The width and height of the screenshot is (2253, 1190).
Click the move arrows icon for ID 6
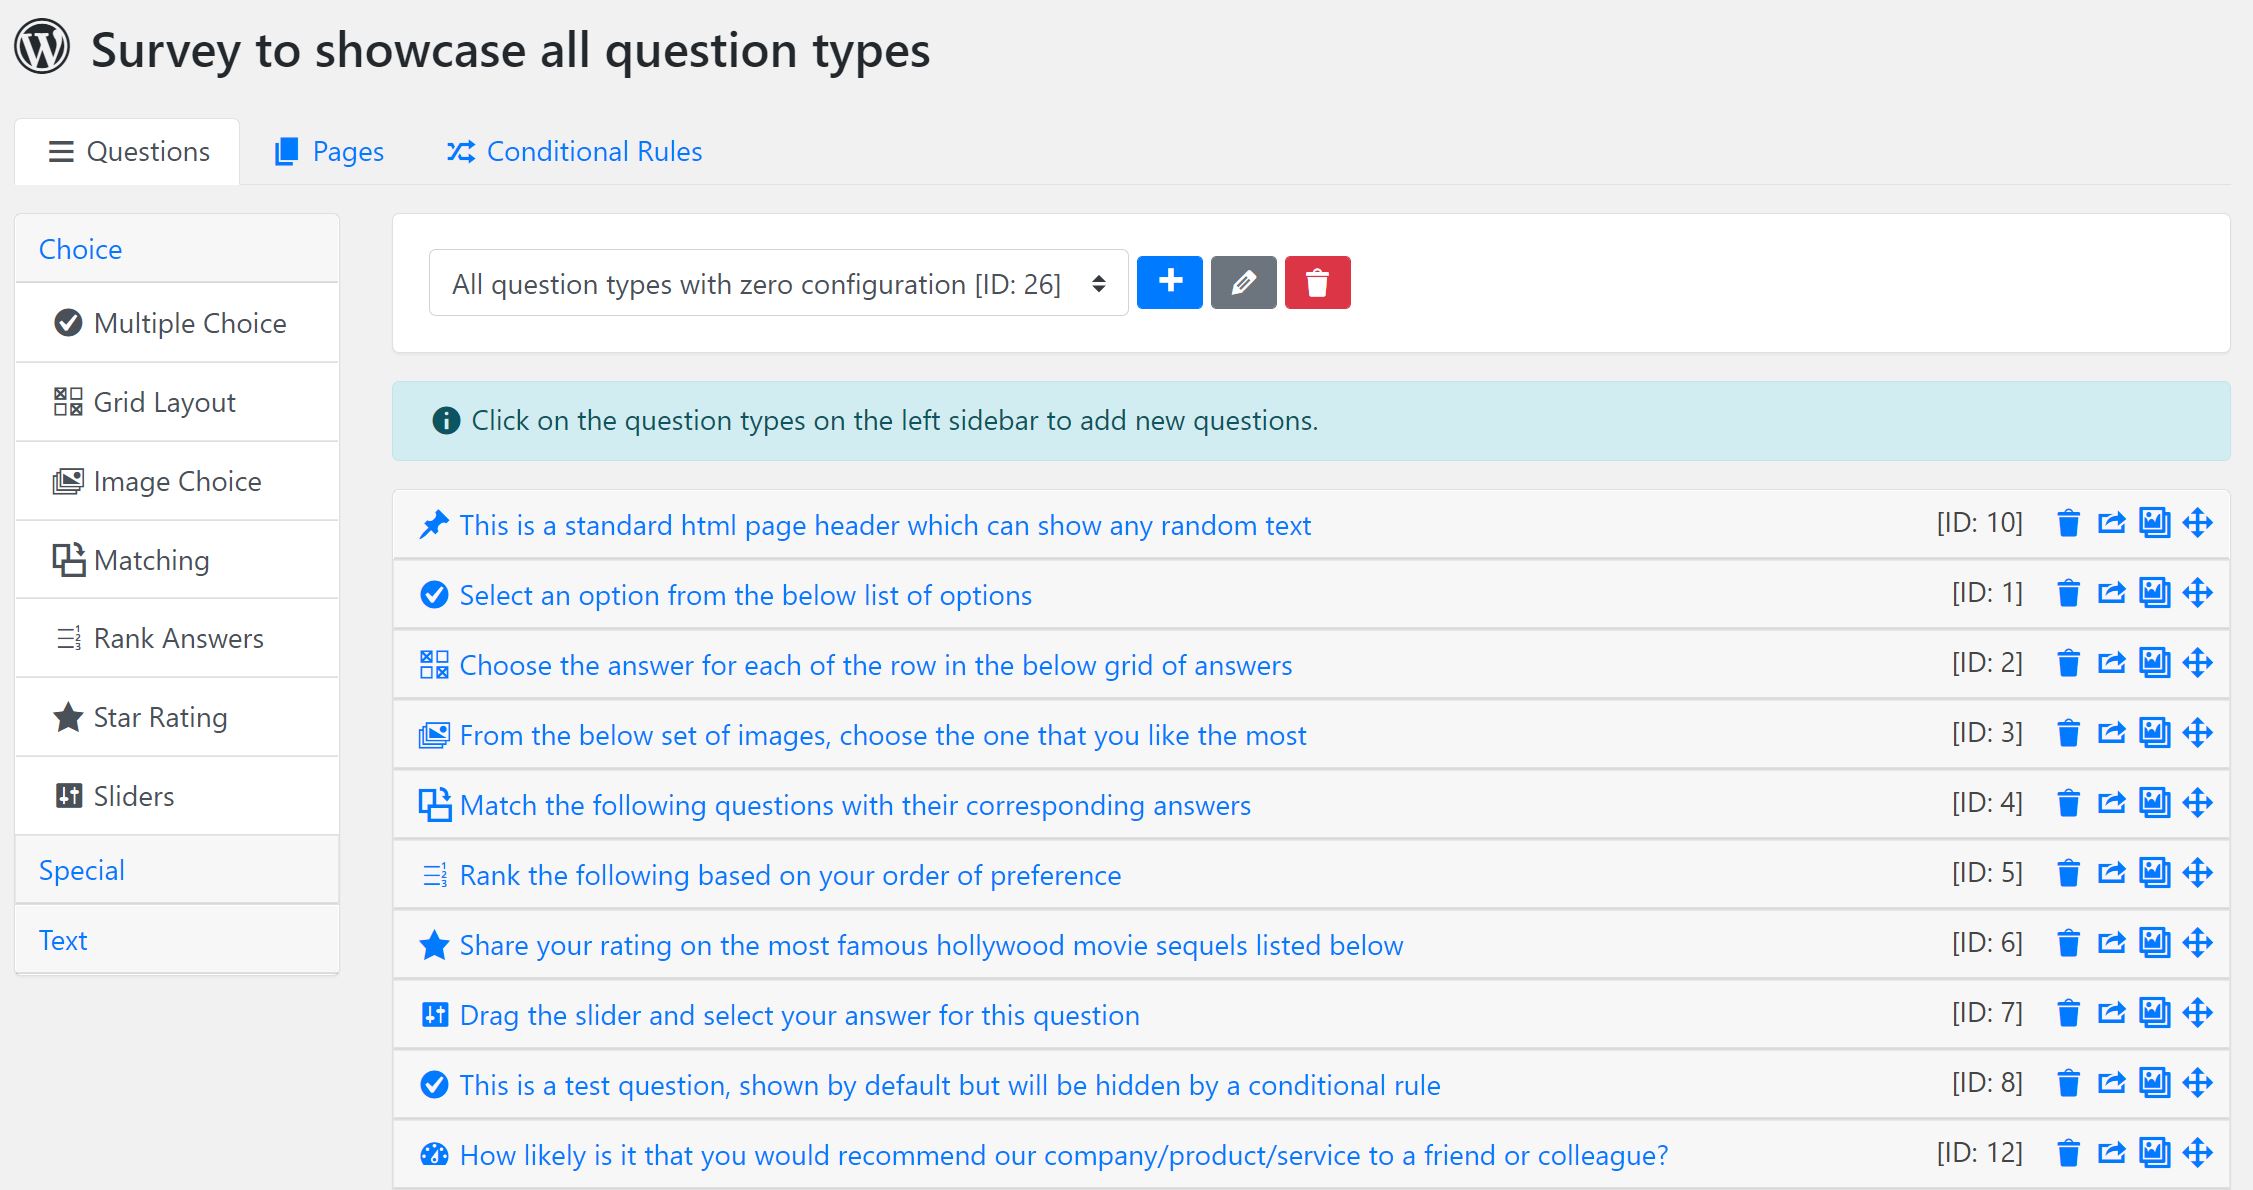[2197, 943]
